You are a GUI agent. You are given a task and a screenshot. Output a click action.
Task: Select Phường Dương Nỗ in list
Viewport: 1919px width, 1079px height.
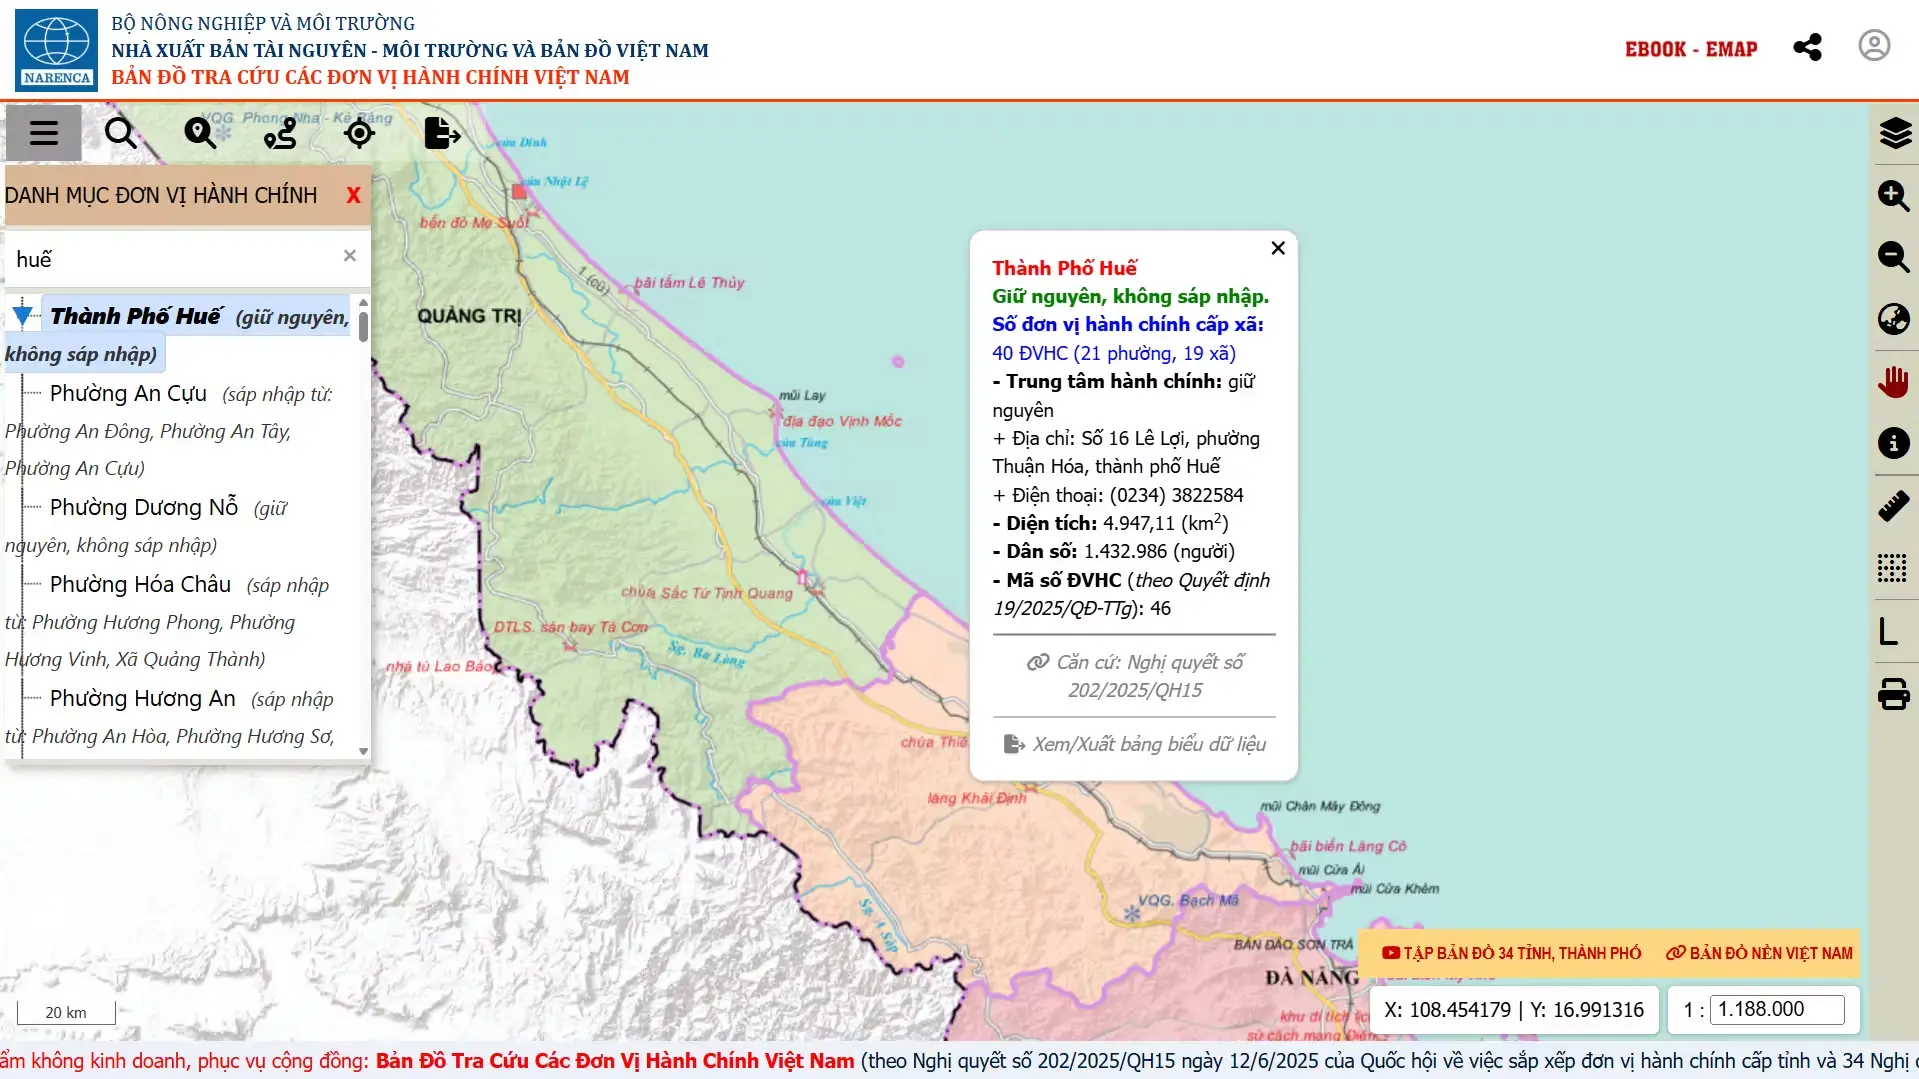point(144,508)
